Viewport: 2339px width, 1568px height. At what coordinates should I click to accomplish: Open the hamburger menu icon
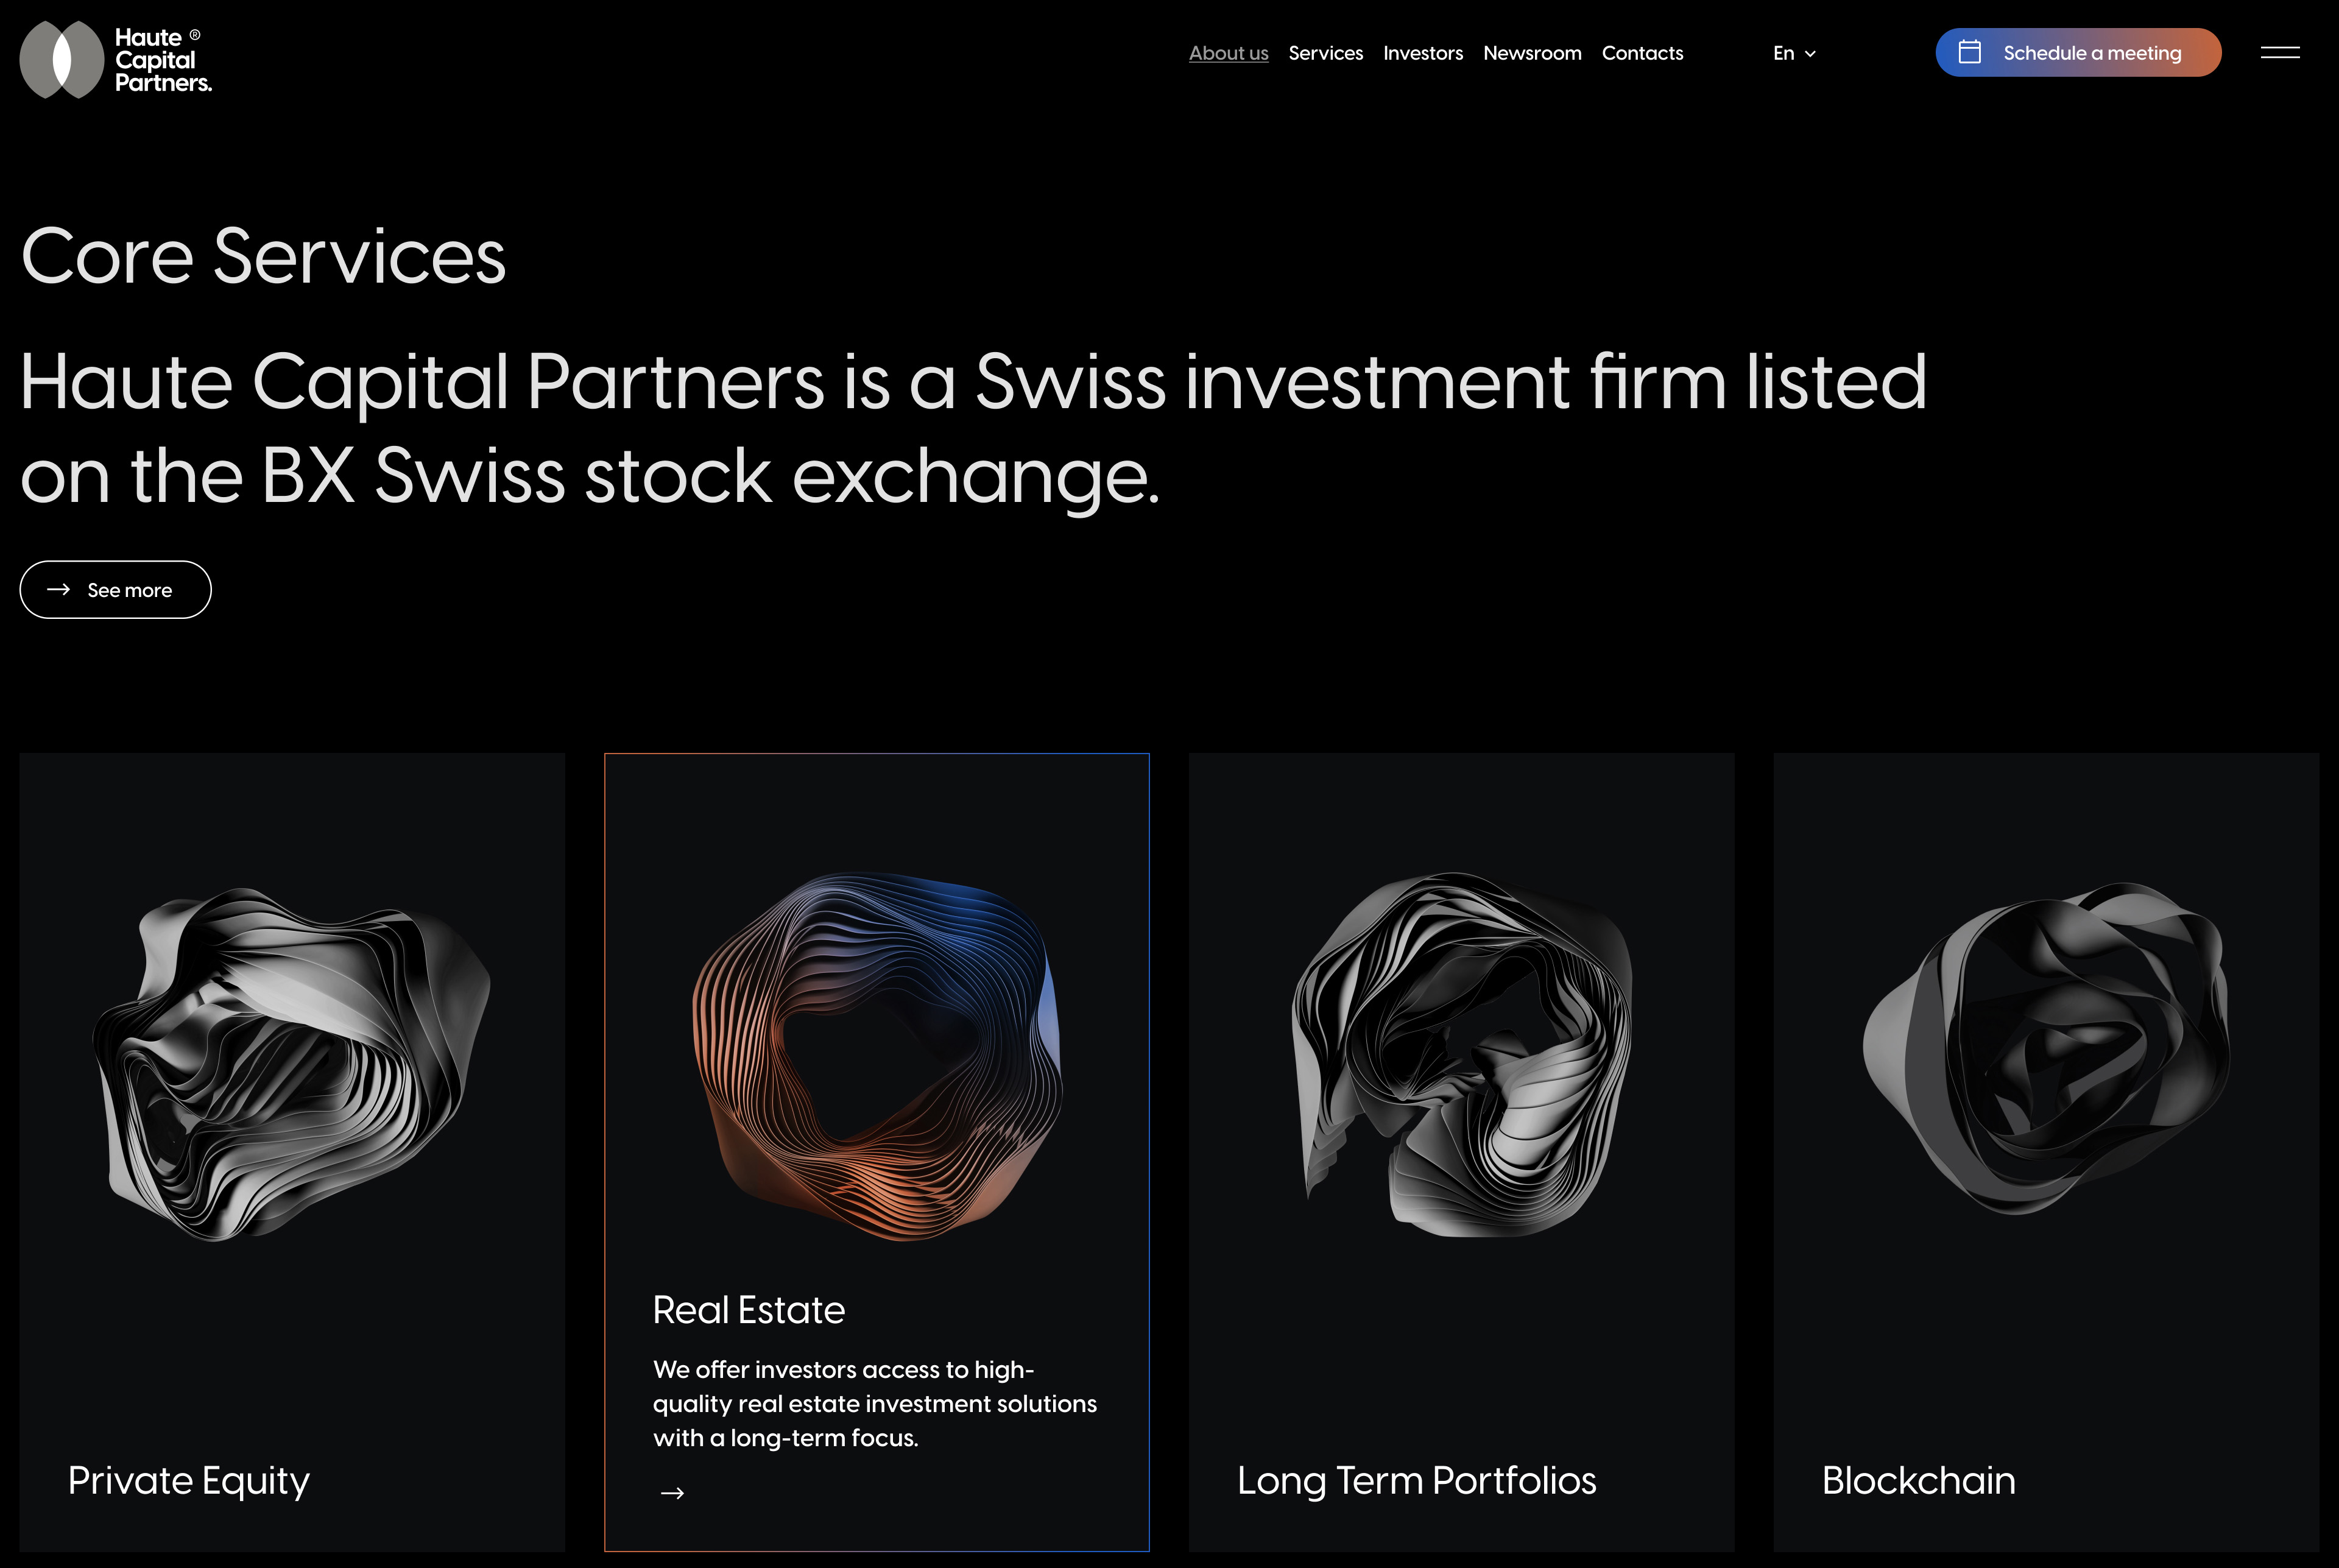[2279, 53]
